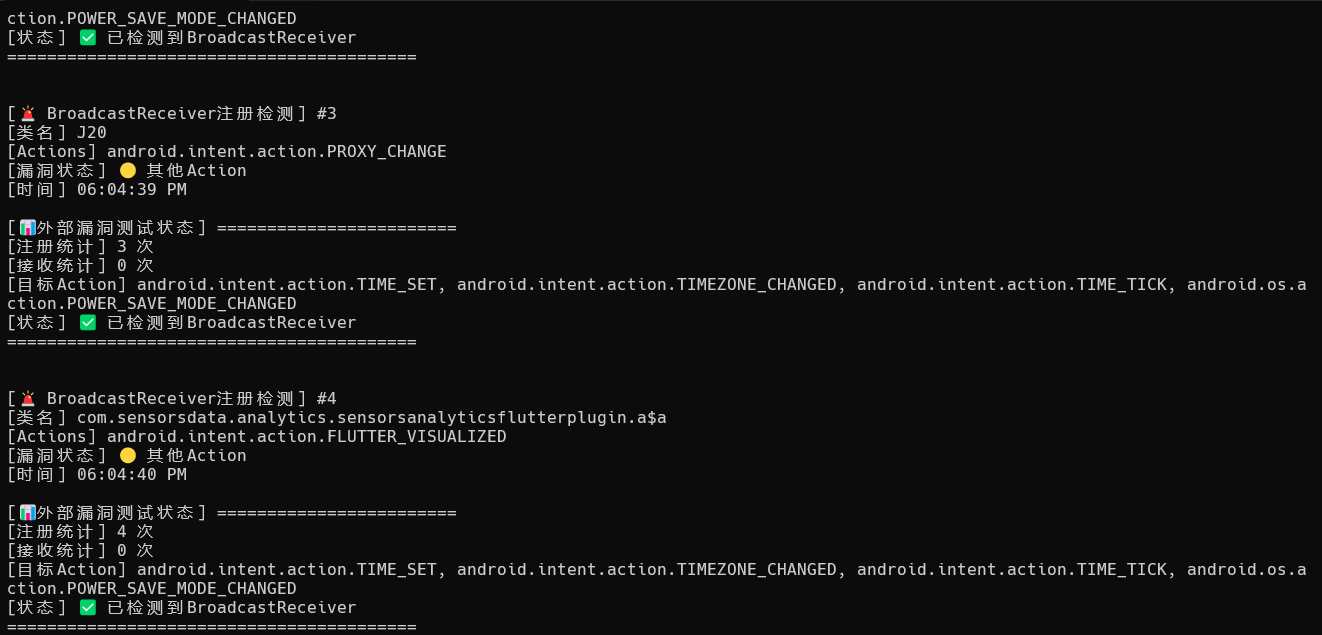Click the android.intent.action.PROXY_CHANGE text
1322x635 pixels.
pos(276,151)
